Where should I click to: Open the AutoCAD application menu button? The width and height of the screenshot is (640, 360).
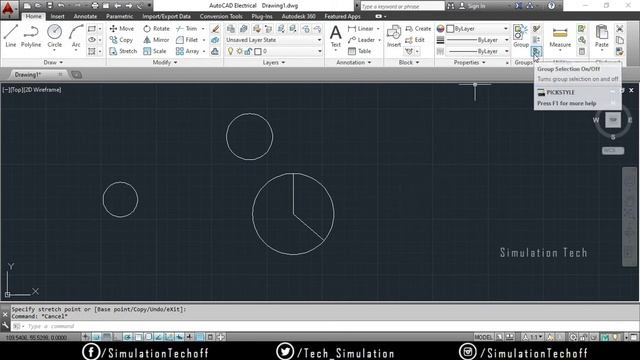[x=8, y=9]
